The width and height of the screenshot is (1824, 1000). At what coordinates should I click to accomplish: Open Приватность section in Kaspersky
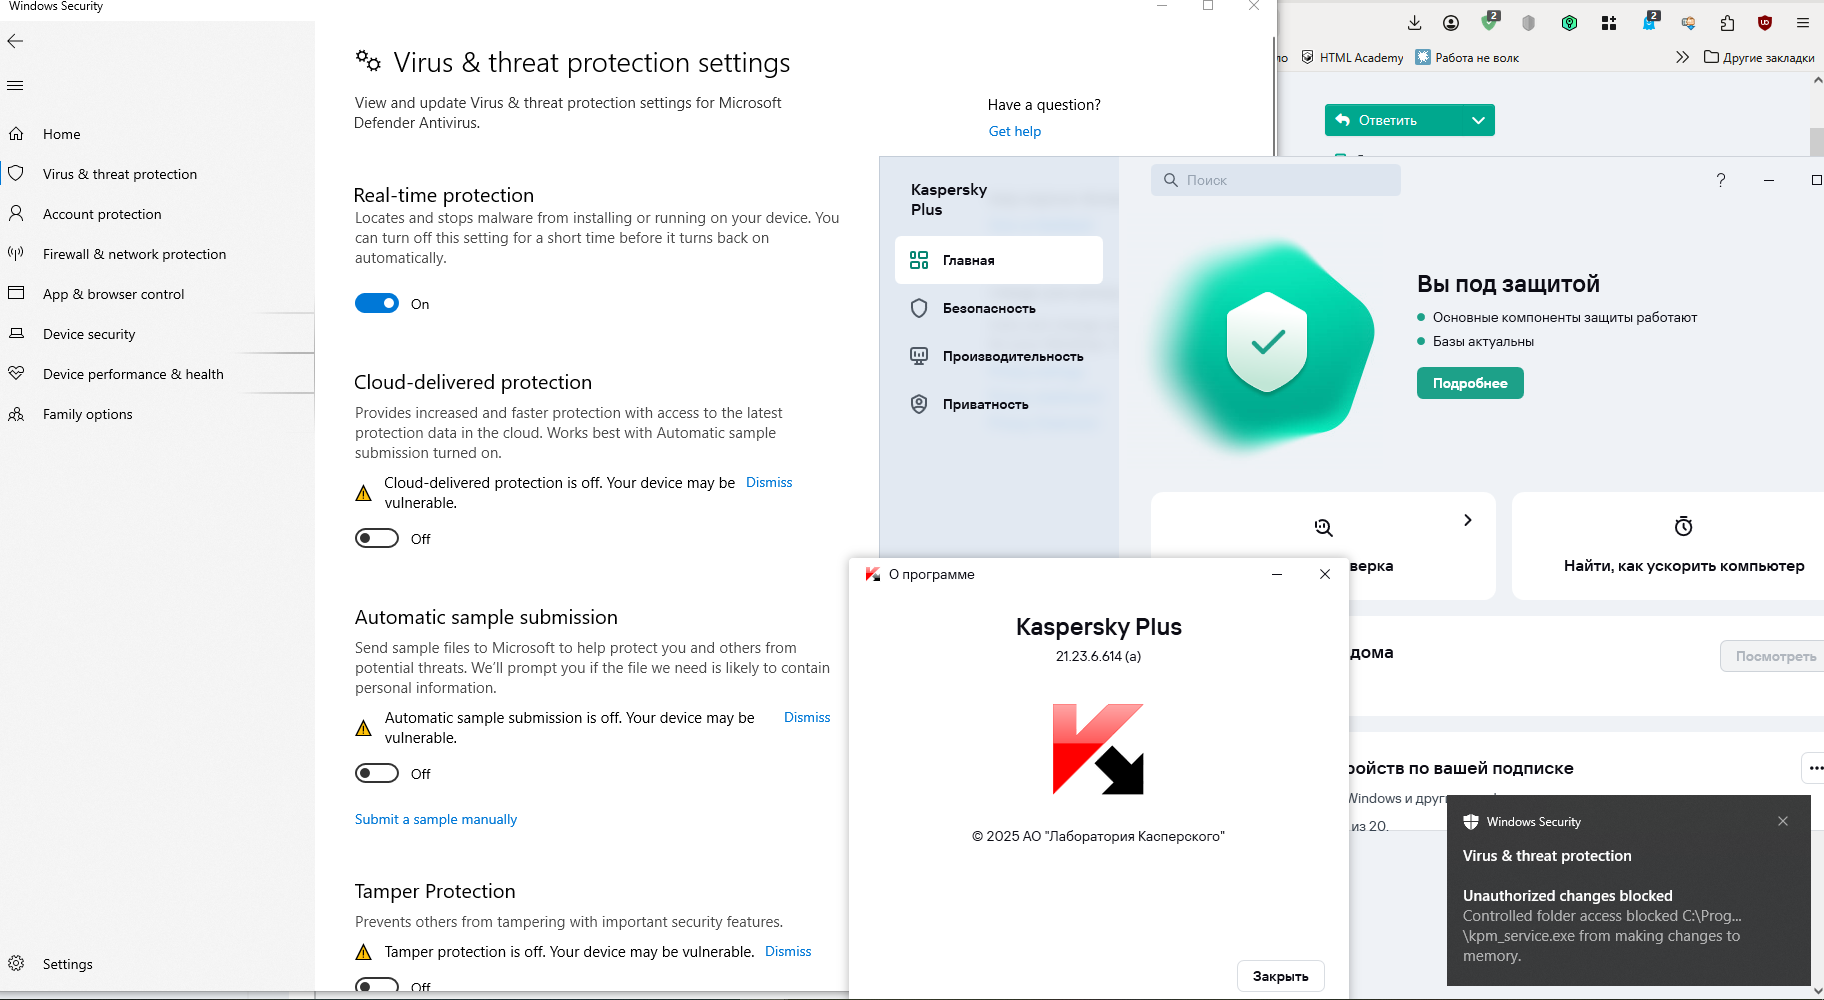[999, 404]
